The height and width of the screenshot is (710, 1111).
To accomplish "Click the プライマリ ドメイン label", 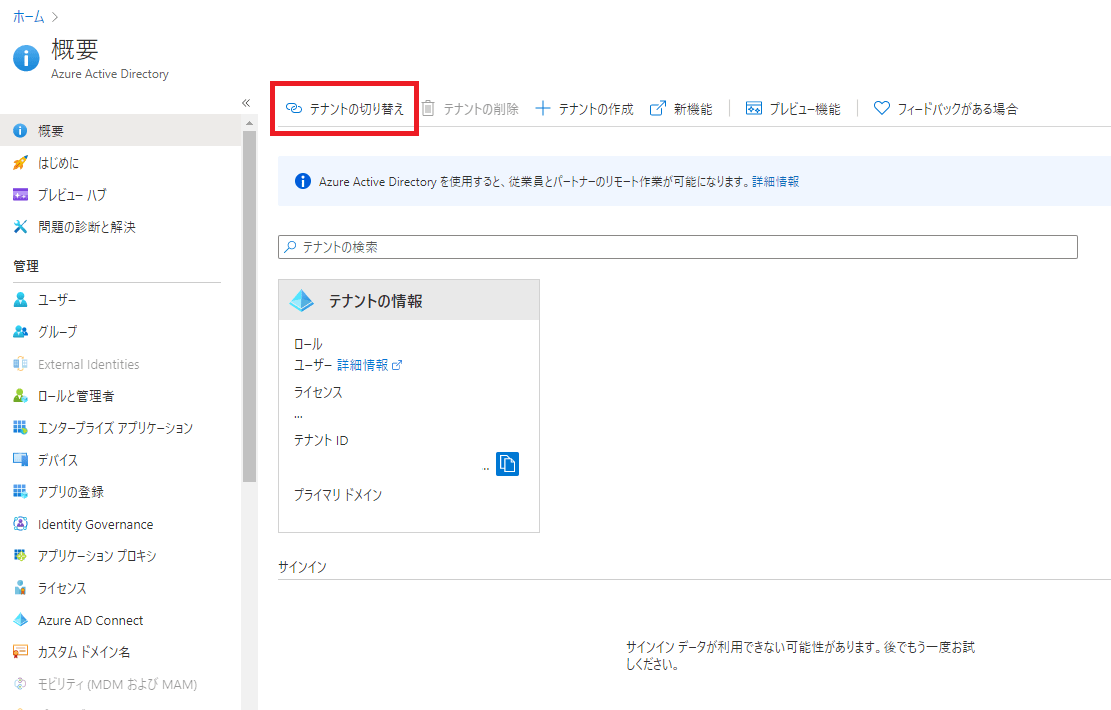I will (x=338, y=495).
